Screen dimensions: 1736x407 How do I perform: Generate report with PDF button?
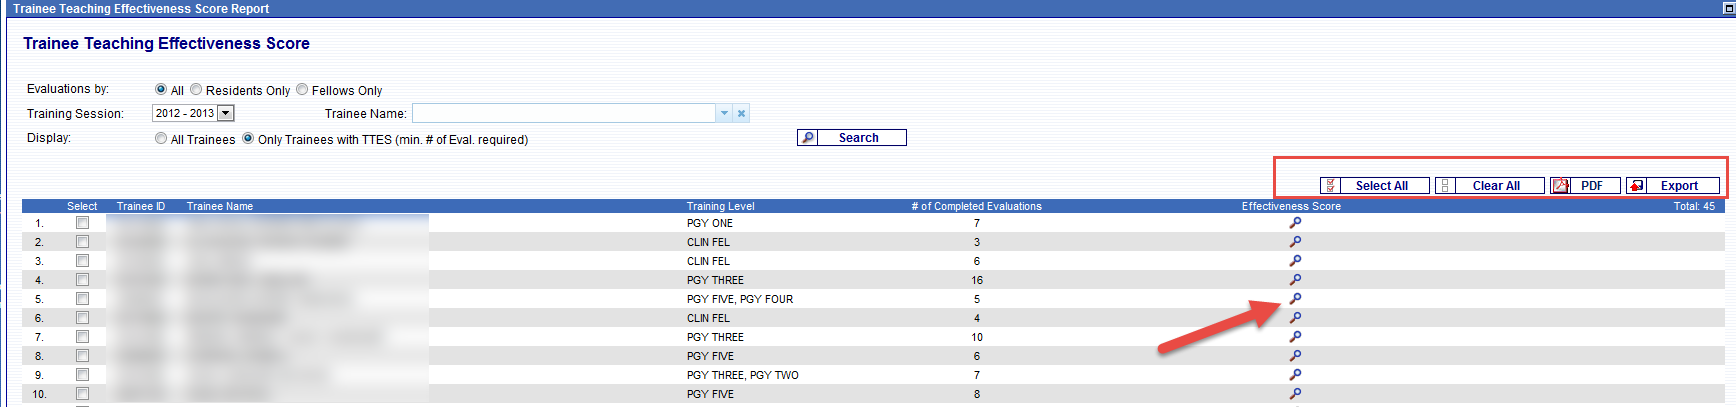1584,186
